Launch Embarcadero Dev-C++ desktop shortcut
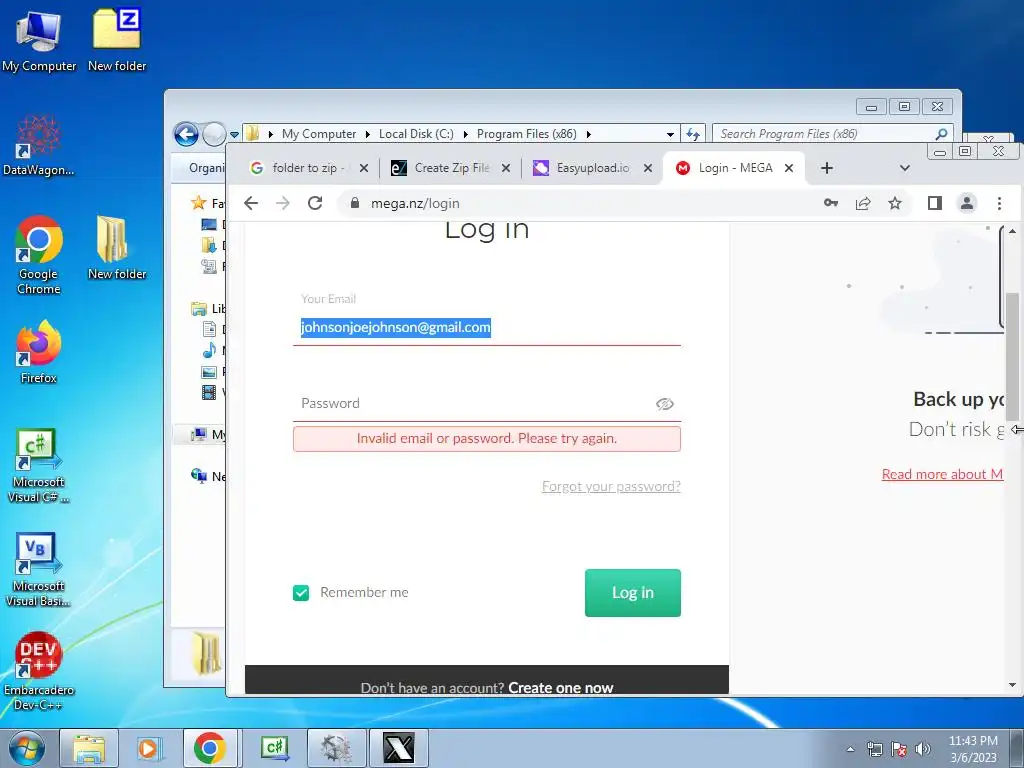 [x=39, y=671]
